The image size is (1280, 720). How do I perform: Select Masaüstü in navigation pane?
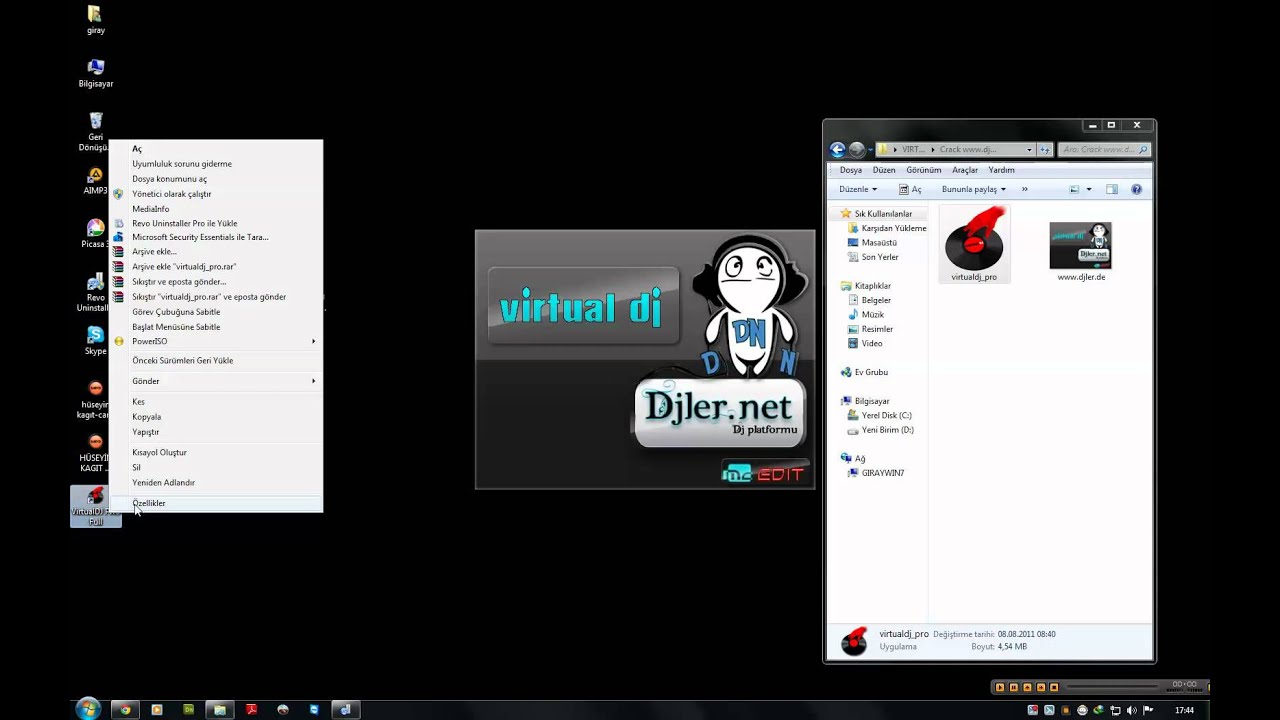[x=871, y=242]
